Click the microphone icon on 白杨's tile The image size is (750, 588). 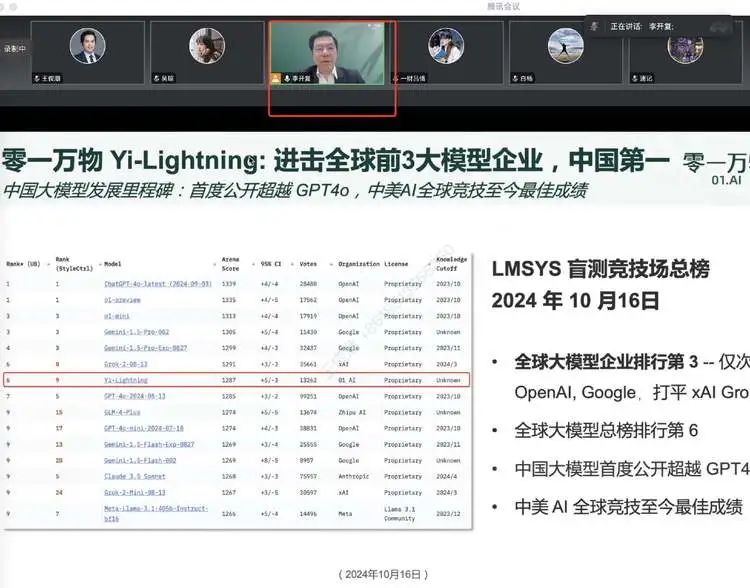[515, 78]
